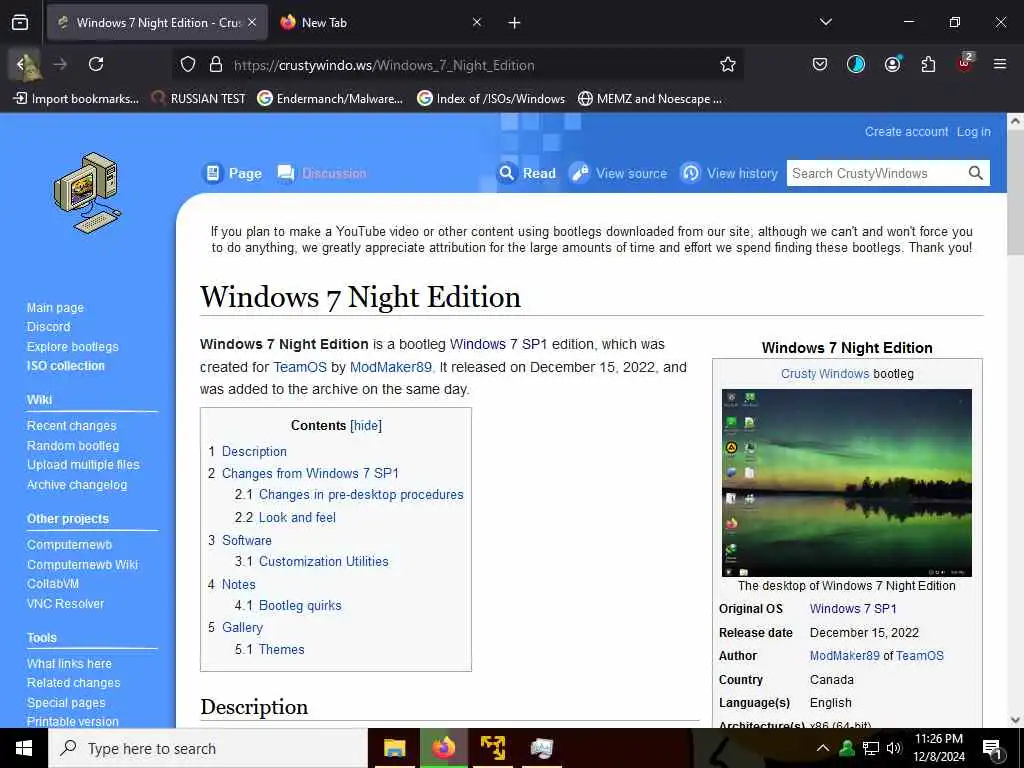Viewport: 1024px width, 768px height.
Task: Open View history tab
Action: point(729,173)
